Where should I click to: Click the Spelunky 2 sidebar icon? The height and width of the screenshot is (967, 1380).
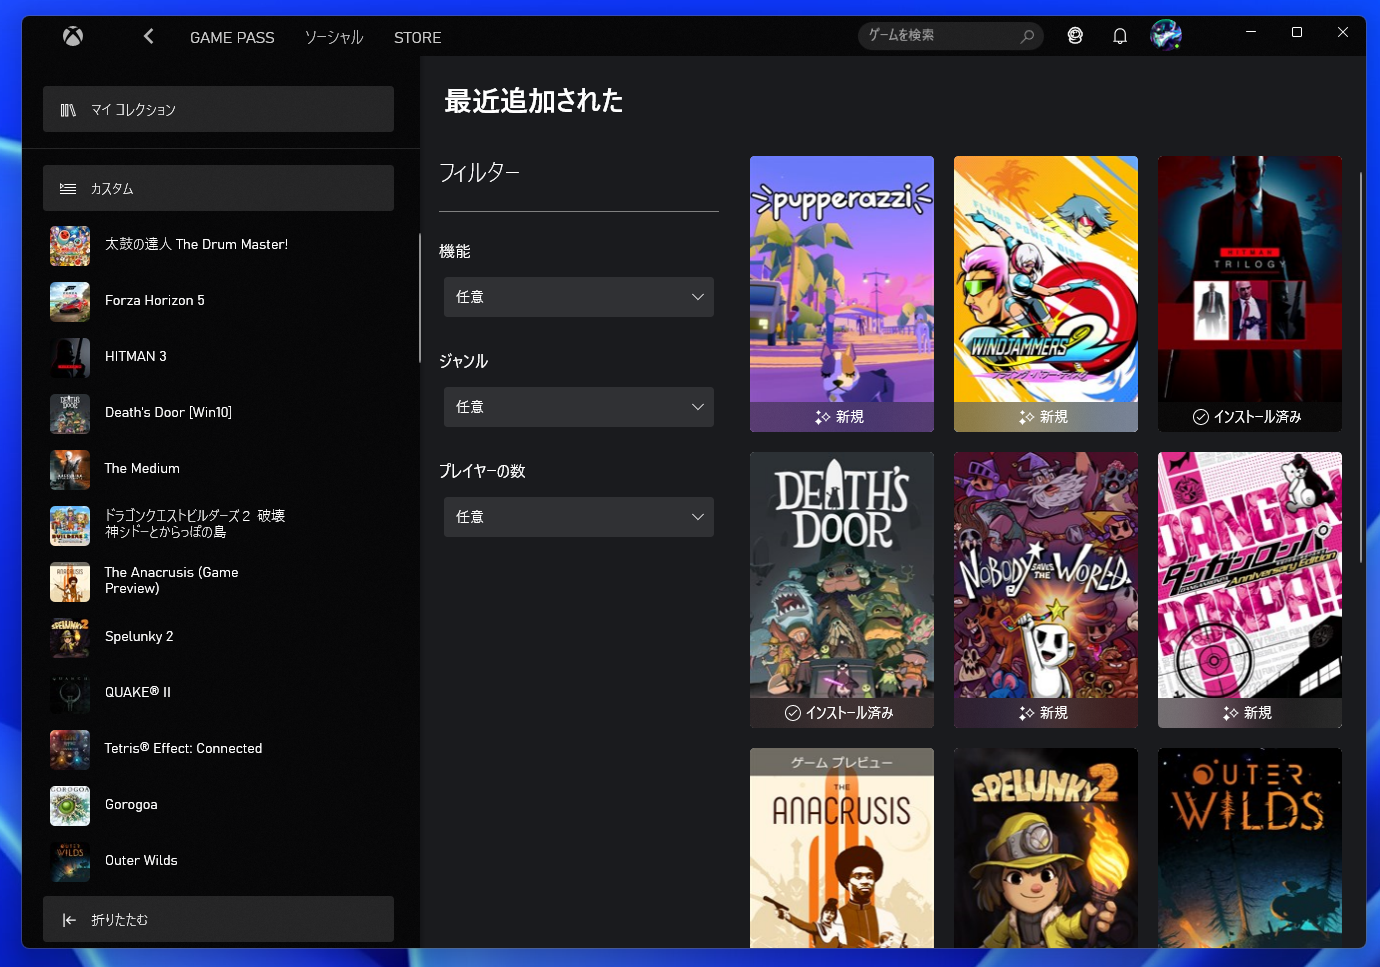point(70,638)
